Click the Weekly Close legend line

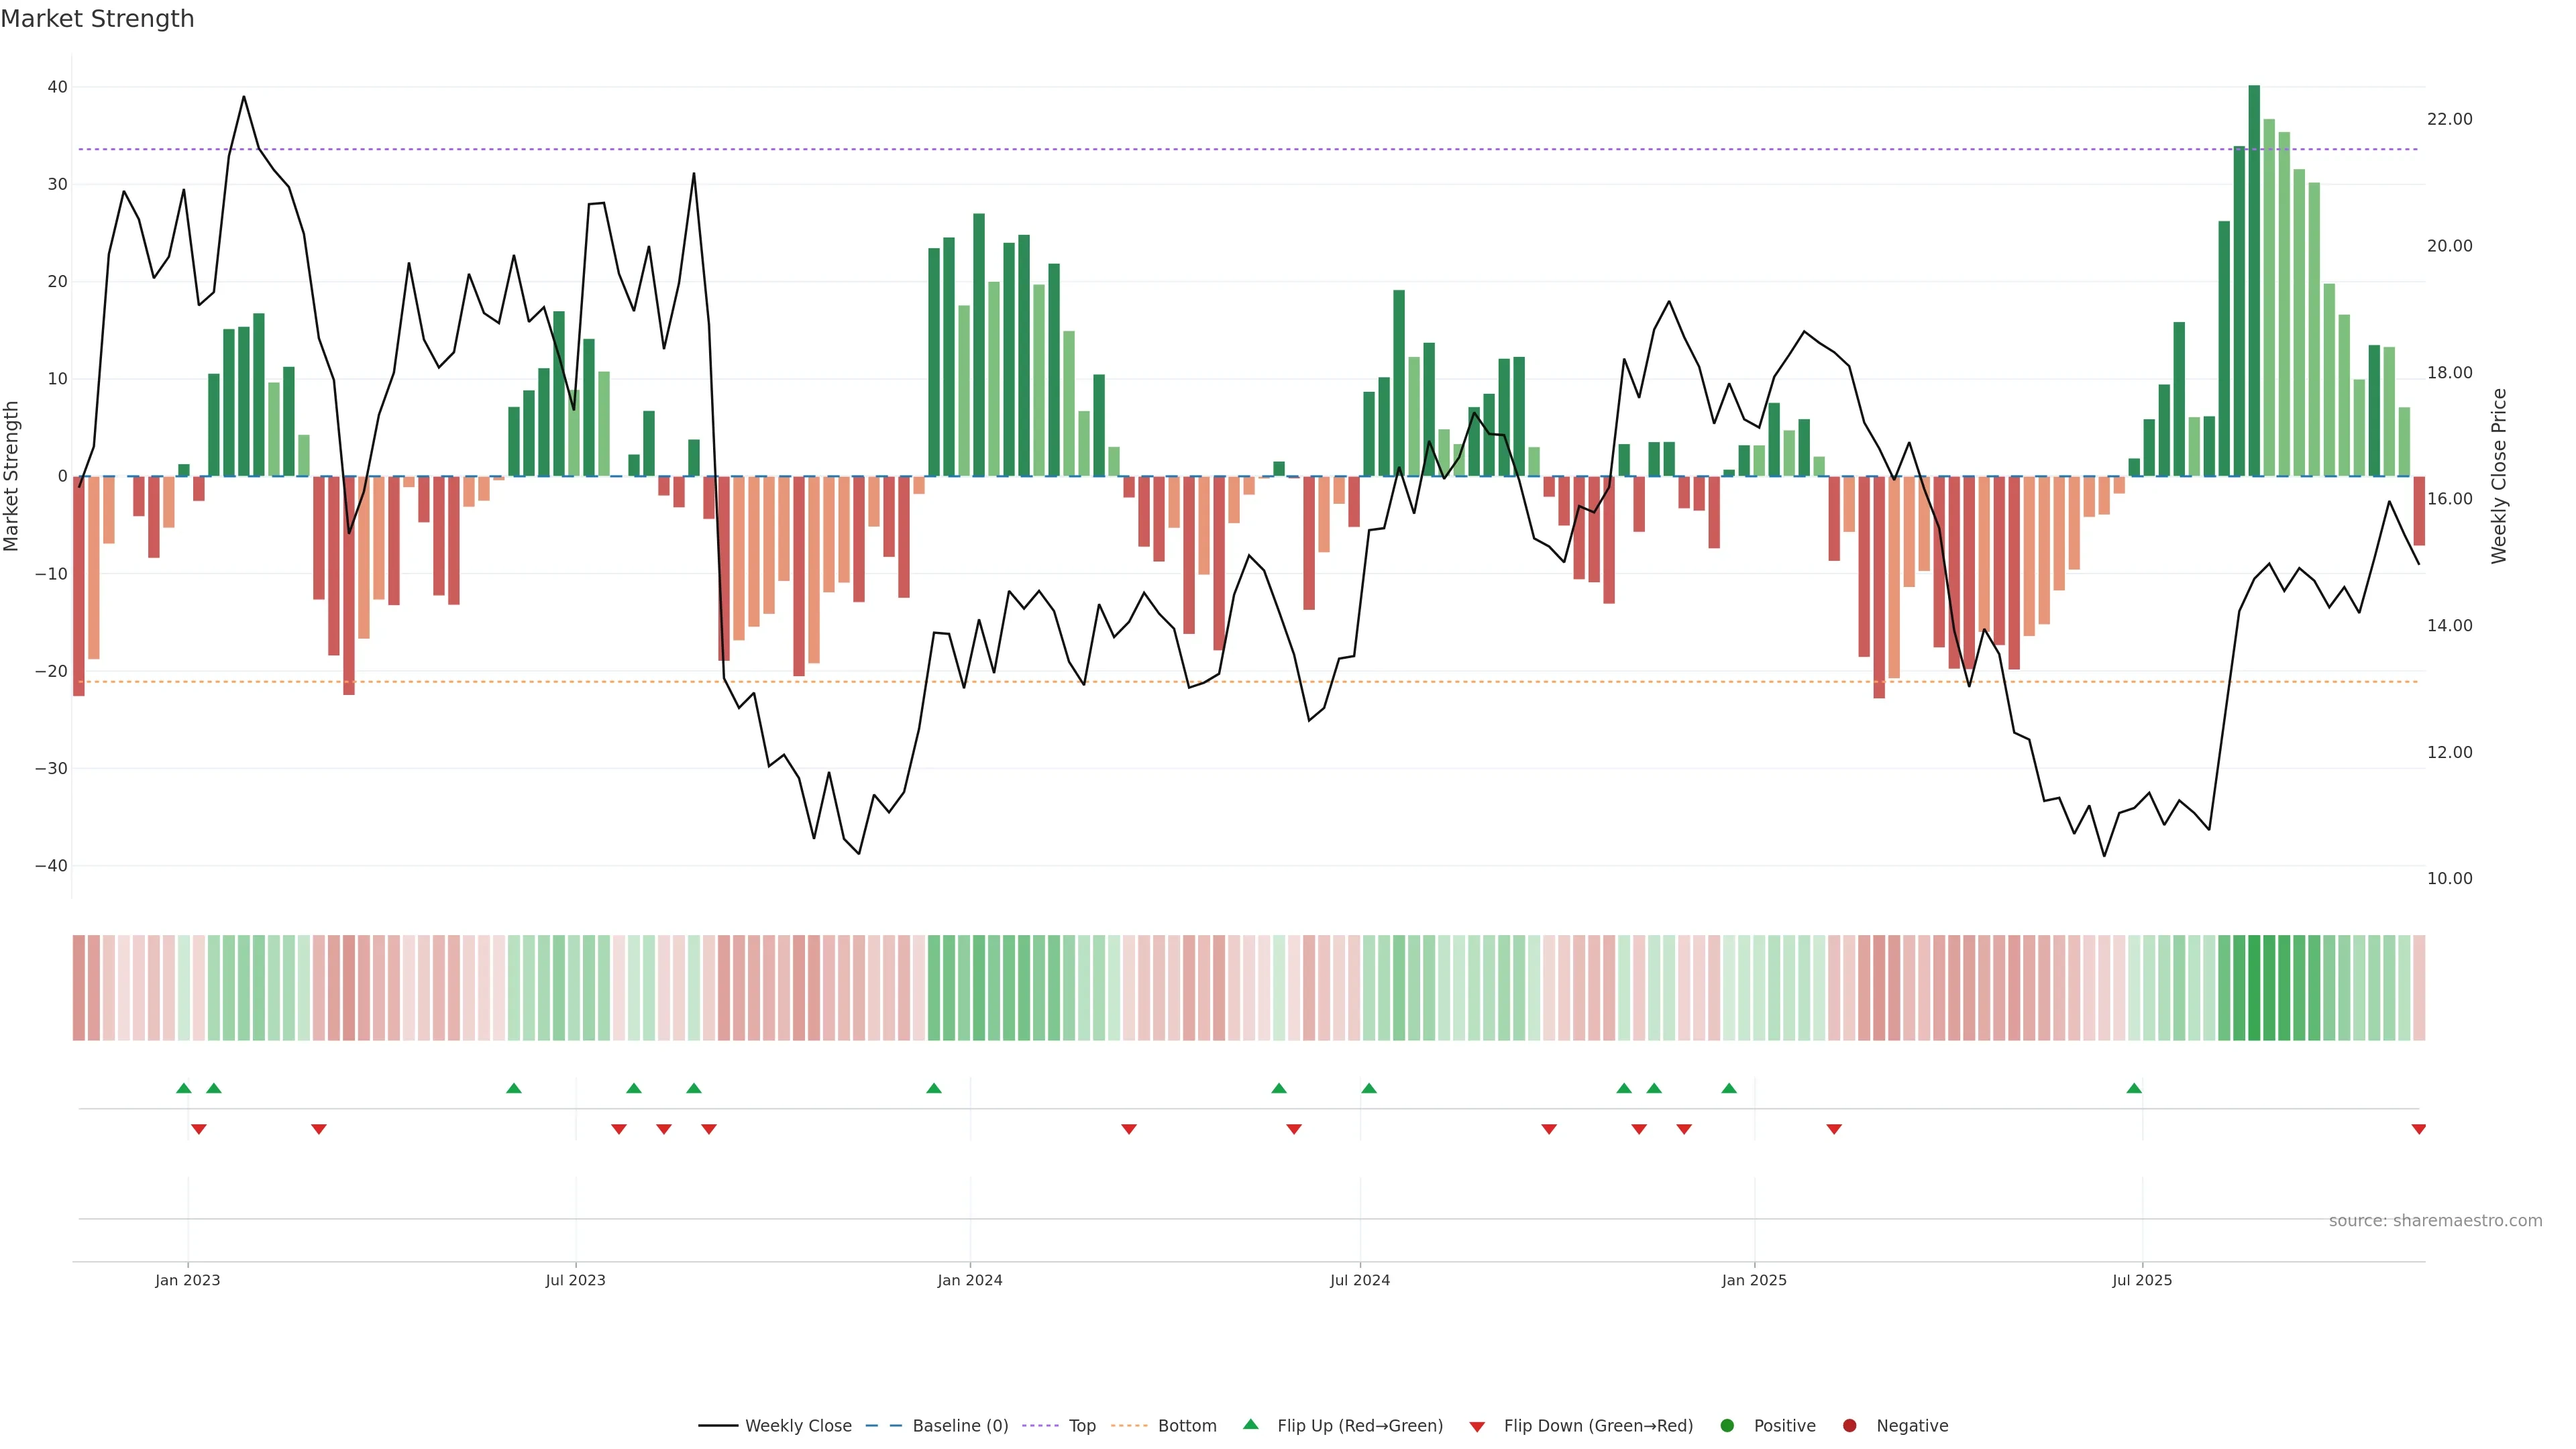(718, 1426)
